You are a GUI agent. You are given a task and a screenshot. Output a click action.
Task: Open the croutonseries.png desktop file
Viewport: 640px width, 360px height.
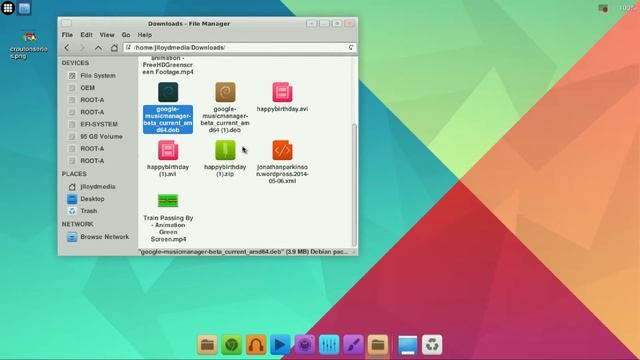[29, 46]
